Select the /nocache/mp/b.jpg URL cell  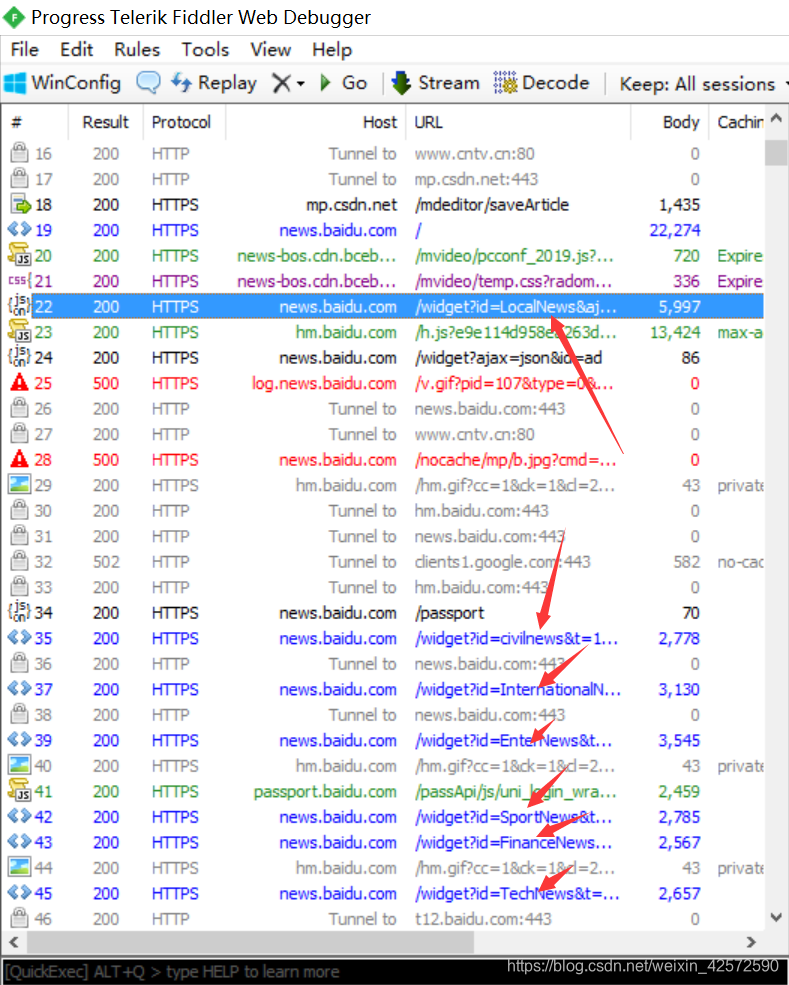pos(516,460)
